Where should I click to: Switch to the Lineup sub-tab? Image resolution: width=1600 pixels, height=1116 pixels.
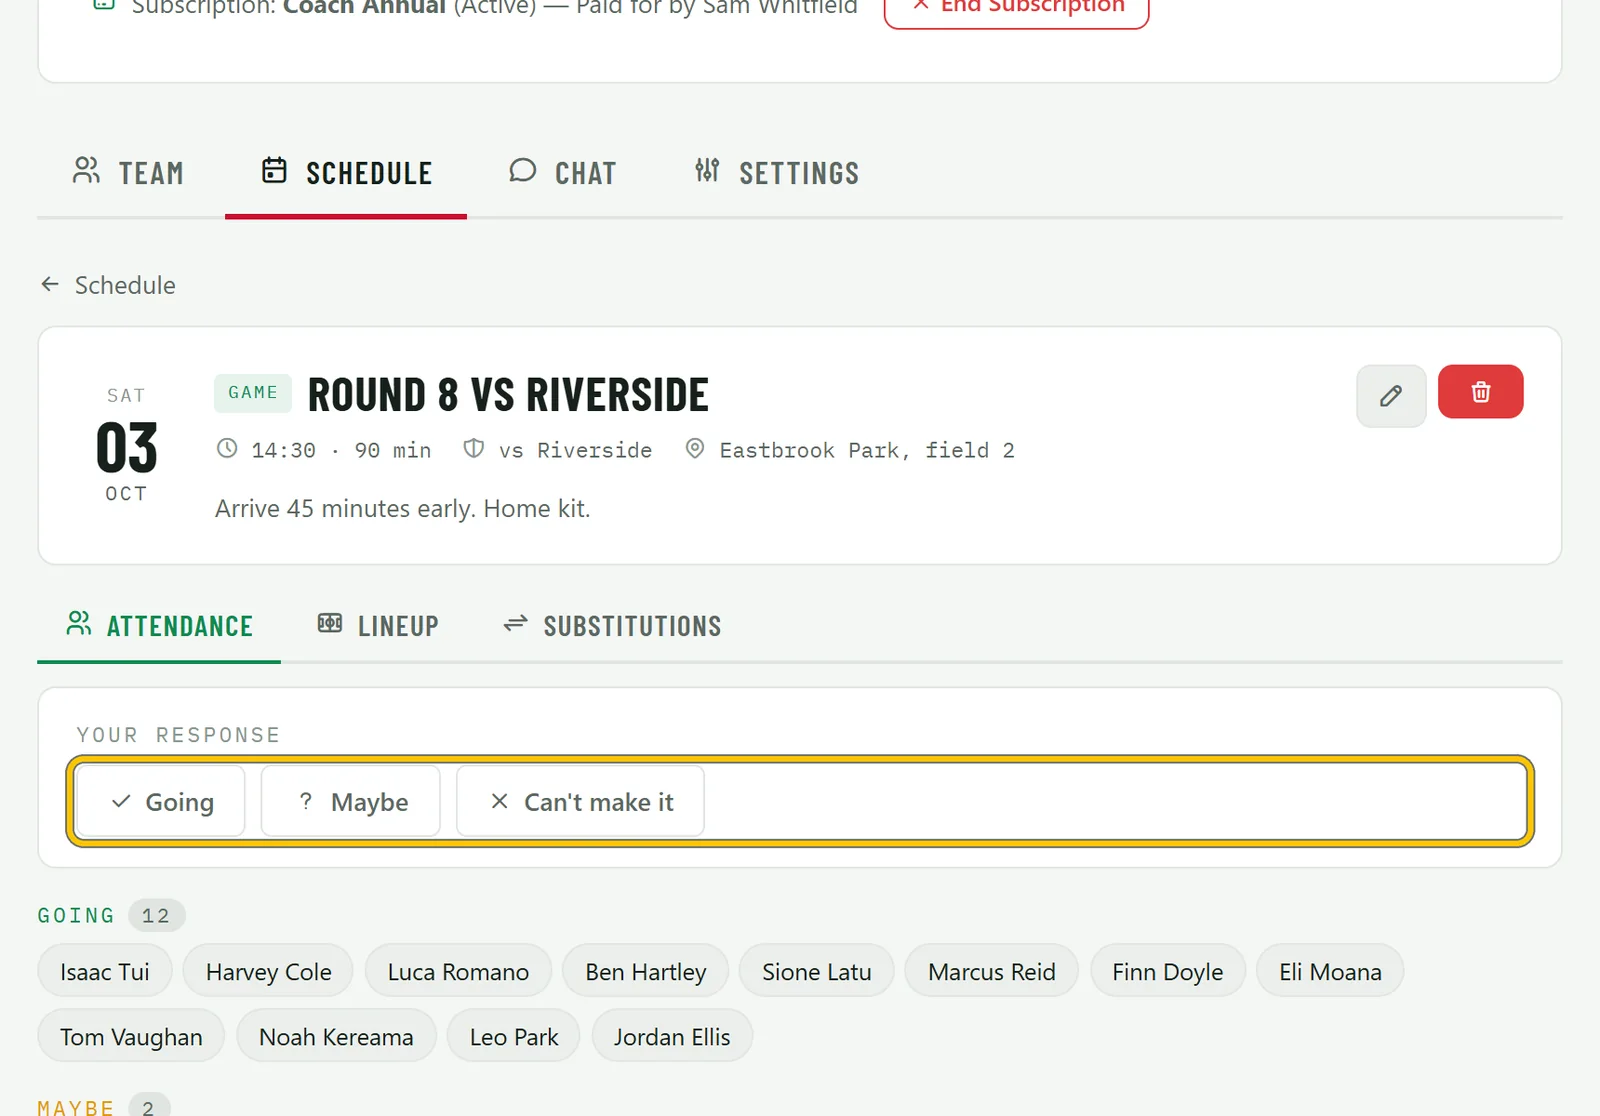pos(378,626)
